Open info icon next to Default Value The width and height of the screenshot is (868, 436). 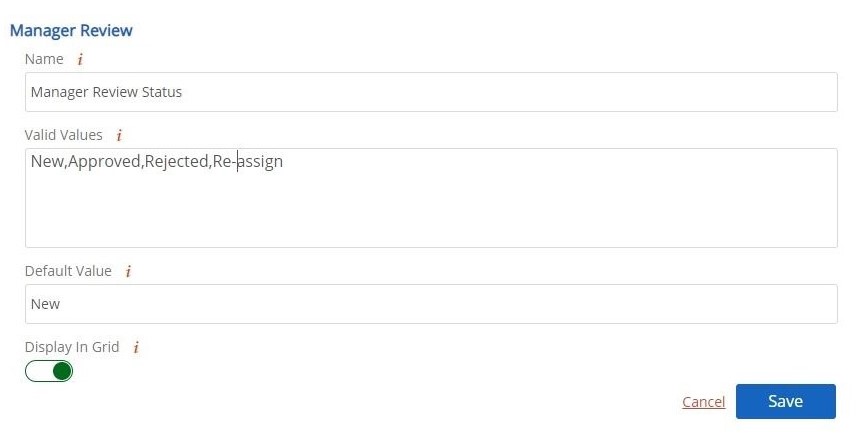[x=128, y=271]
